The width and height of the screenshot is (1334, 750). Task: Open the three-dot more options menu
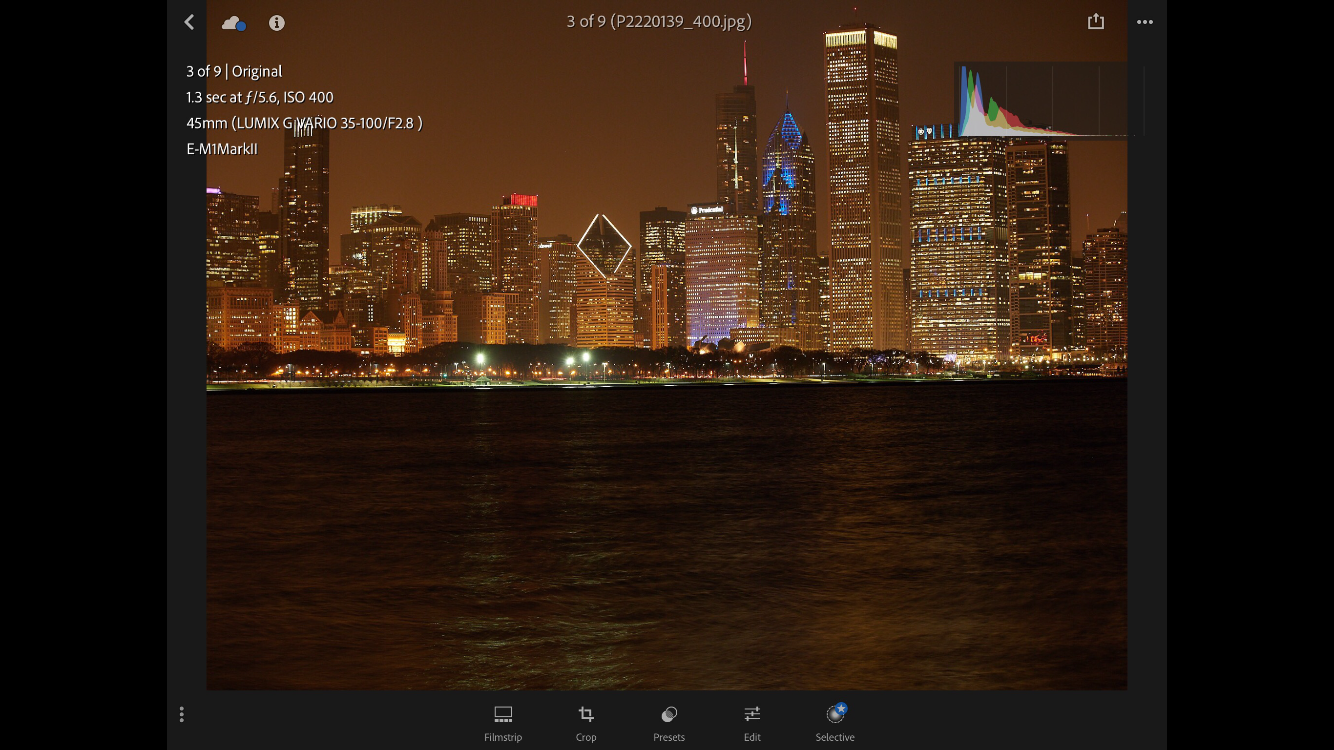point(1145,22)
